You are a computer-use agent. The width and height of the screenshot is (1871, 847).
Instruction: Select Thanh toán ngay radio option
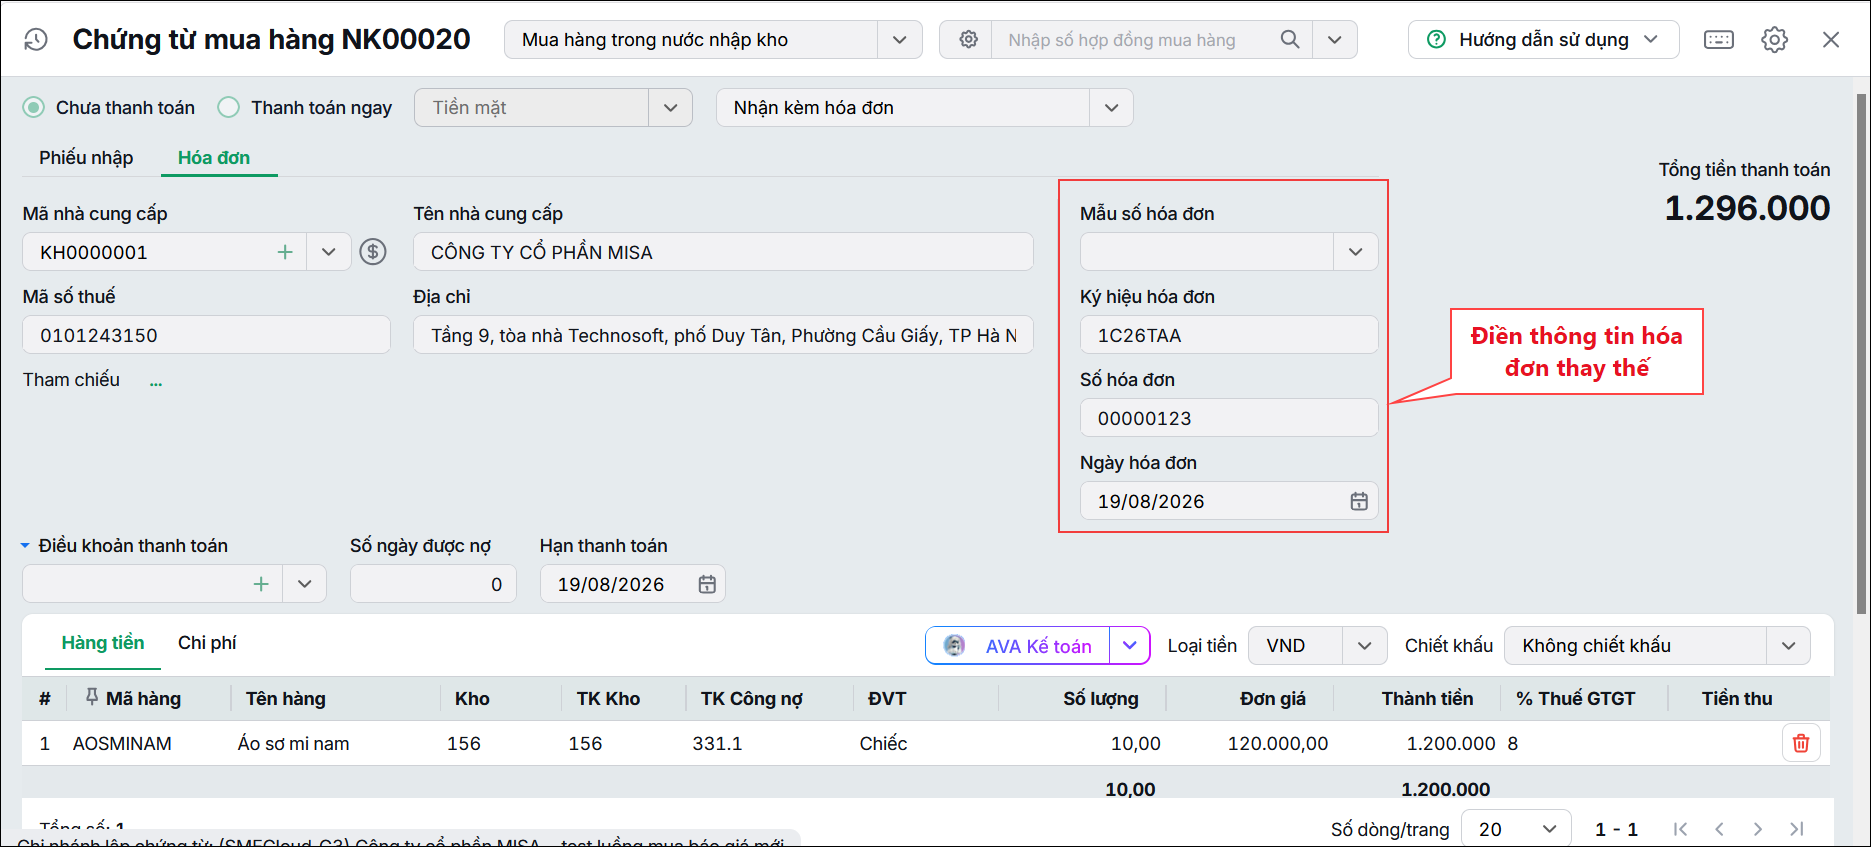click(x=229, y=107)
